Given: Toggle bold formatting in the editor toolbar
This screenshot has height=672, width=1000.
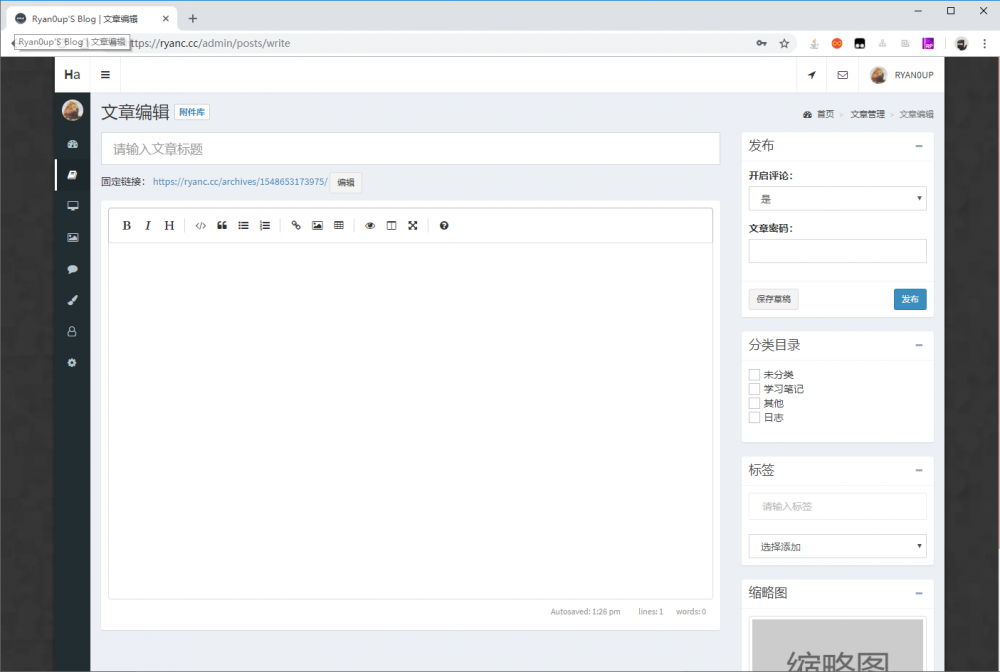Looking at the screenshot, I should 126,225.
